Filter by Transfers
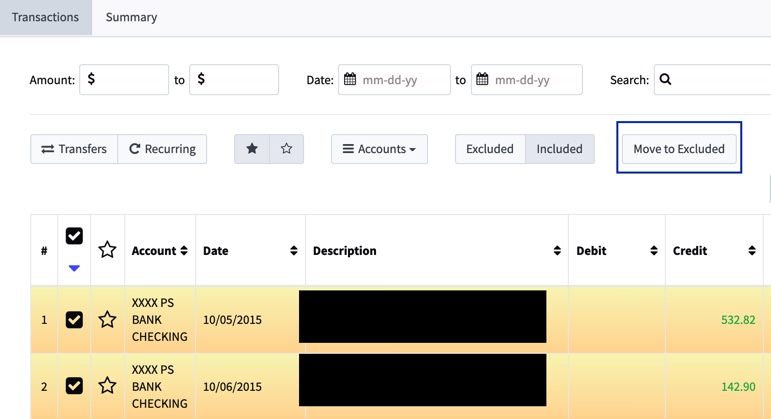The image size is (771, 419). click(x=74, y=149)
